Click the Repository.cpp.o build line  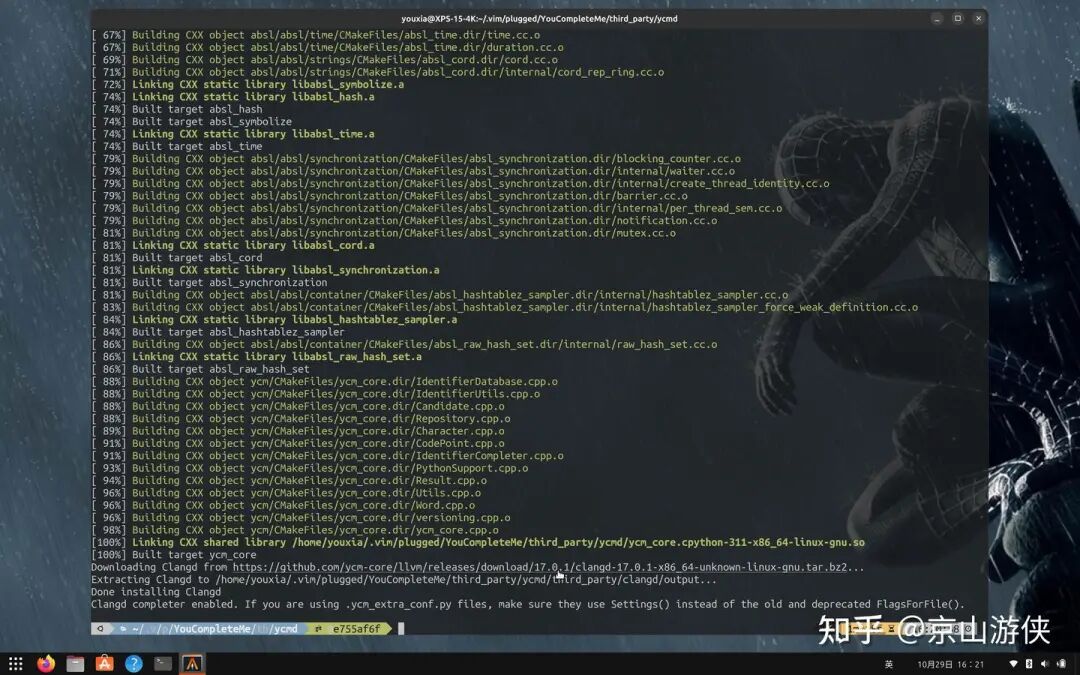tap(301, 419)
